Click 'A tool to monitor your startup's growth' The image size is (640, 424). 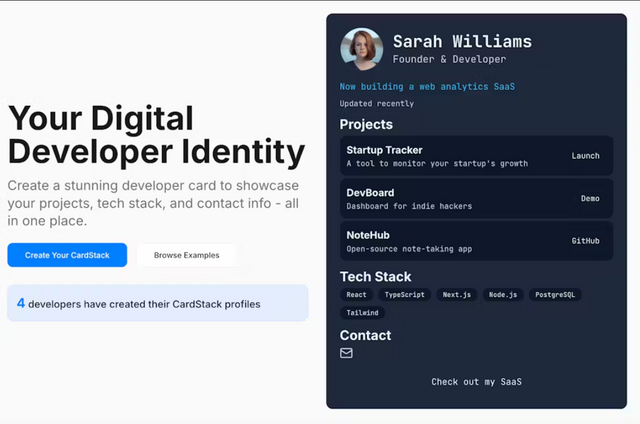point(437,164)
